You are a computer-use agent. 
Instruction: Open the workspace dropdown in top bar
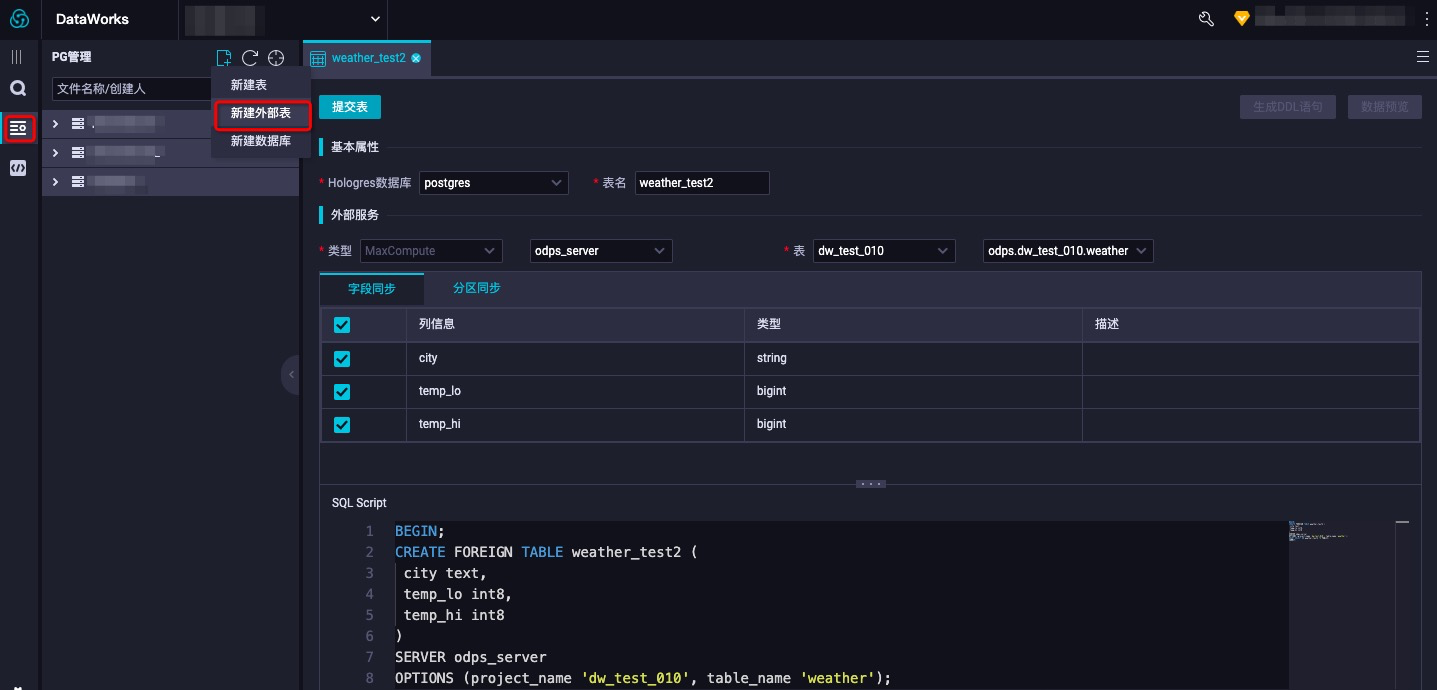pyautogui.click(x=284, y=19)
